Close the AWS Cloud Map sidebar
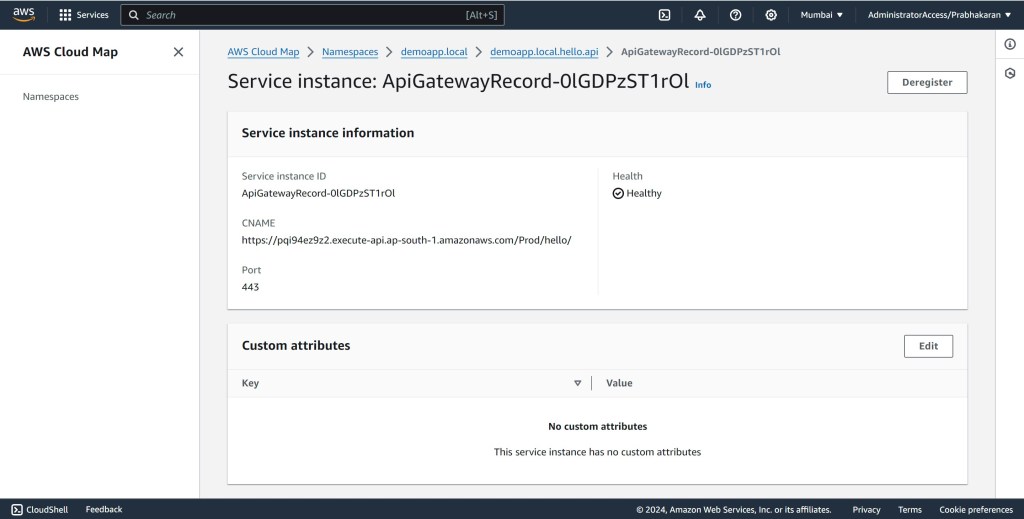The image size is (1024, 519). [x=178, y=52]
